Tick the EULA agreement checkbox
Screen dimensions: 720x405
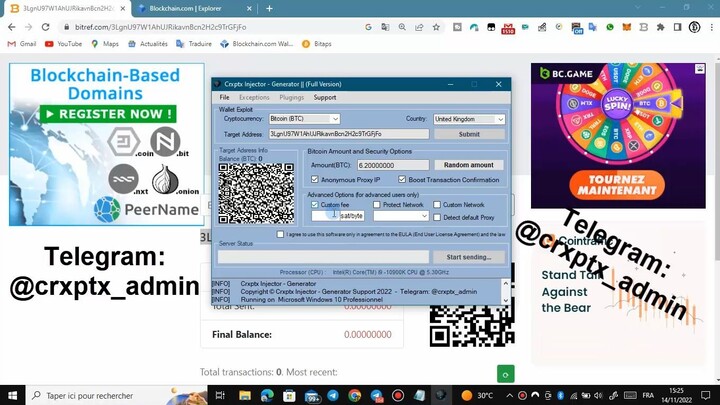click(x=280, y=234)
